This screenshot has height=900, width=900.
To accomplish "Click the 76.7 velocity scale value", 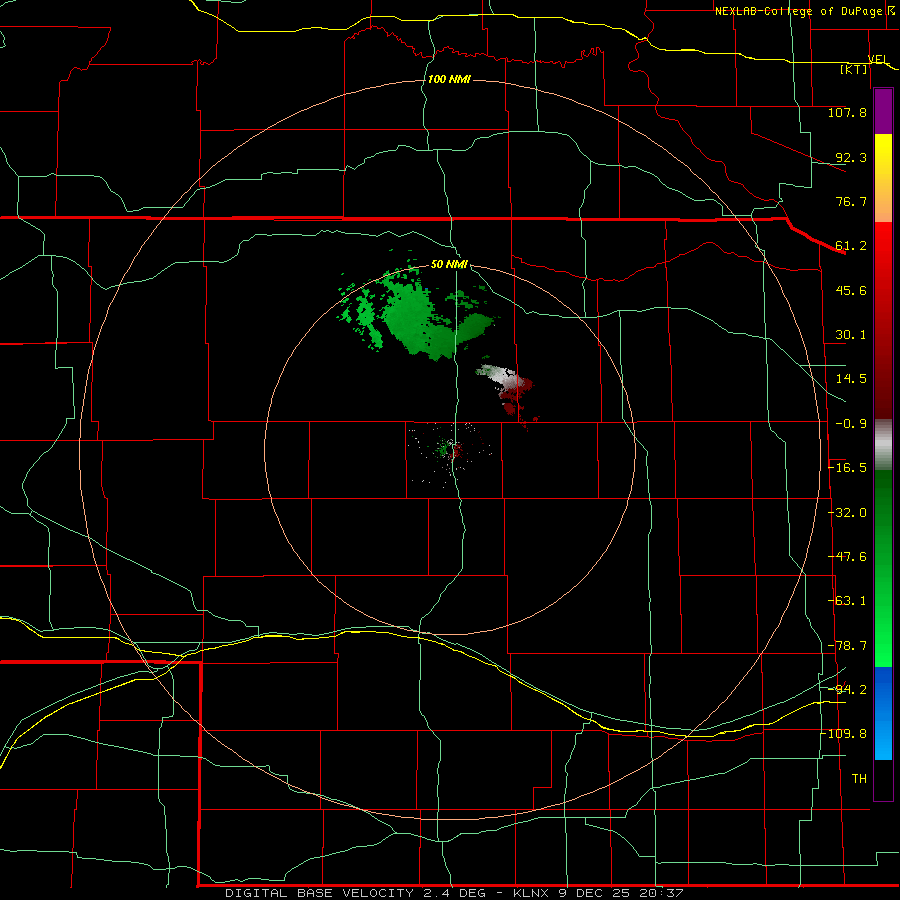I will pyautogui.click(x=851, y=201).
